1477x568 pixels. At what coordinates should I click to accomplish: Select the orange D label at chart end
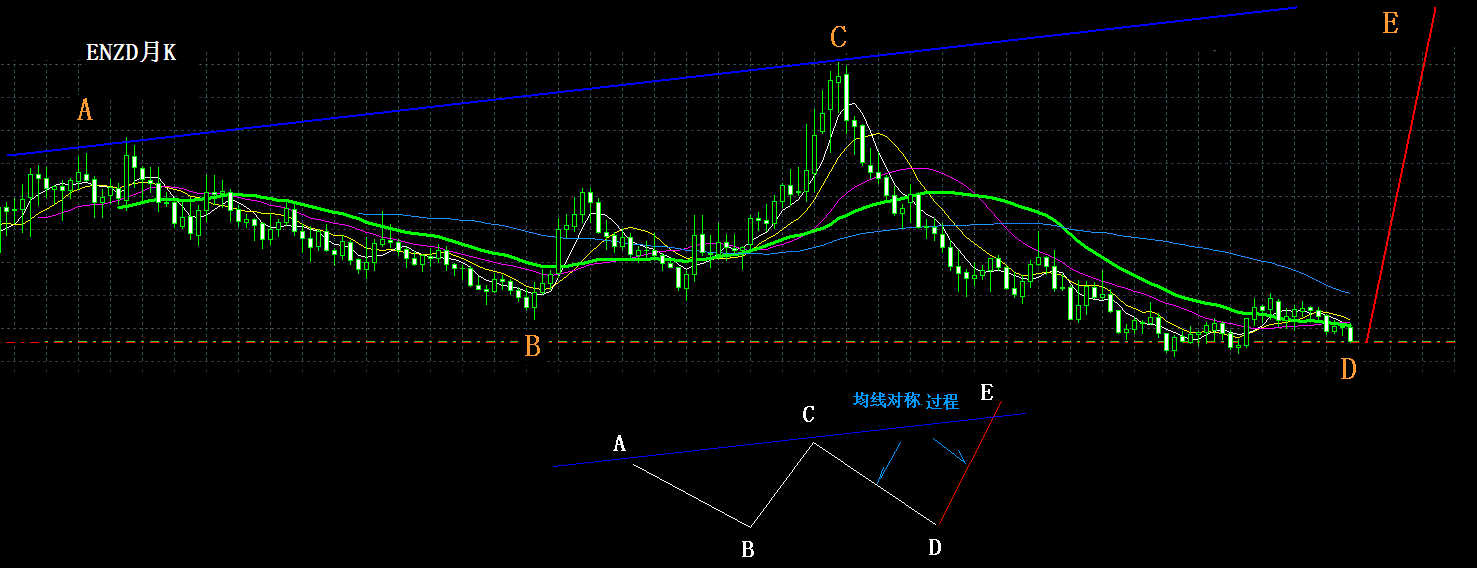[x=1349, y=370]
